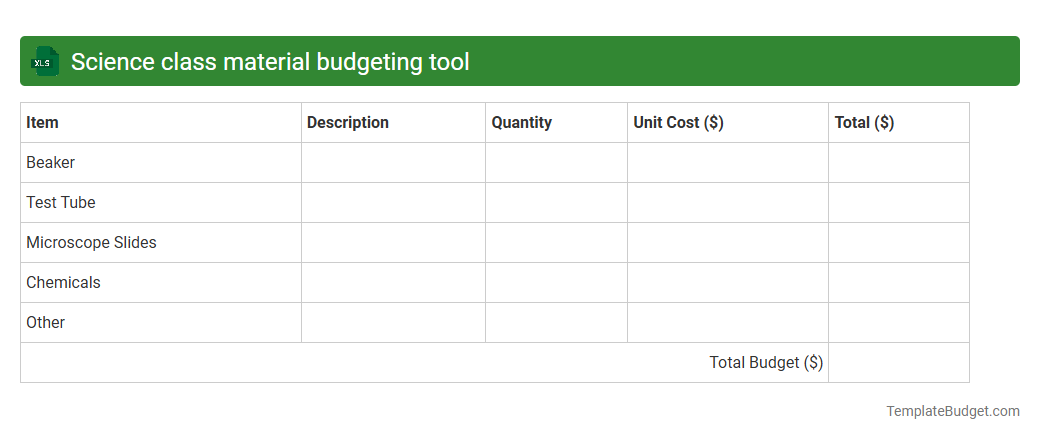Click the Chemicals row Description cell
Screen dimensions: 1040x440
393,283
